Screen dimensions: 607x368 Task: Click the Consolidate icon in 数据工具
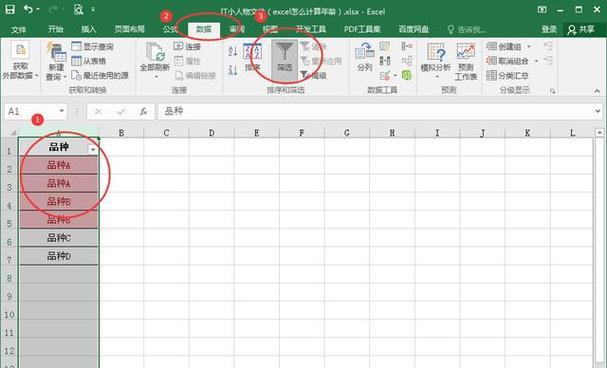(x=406, y=46)
